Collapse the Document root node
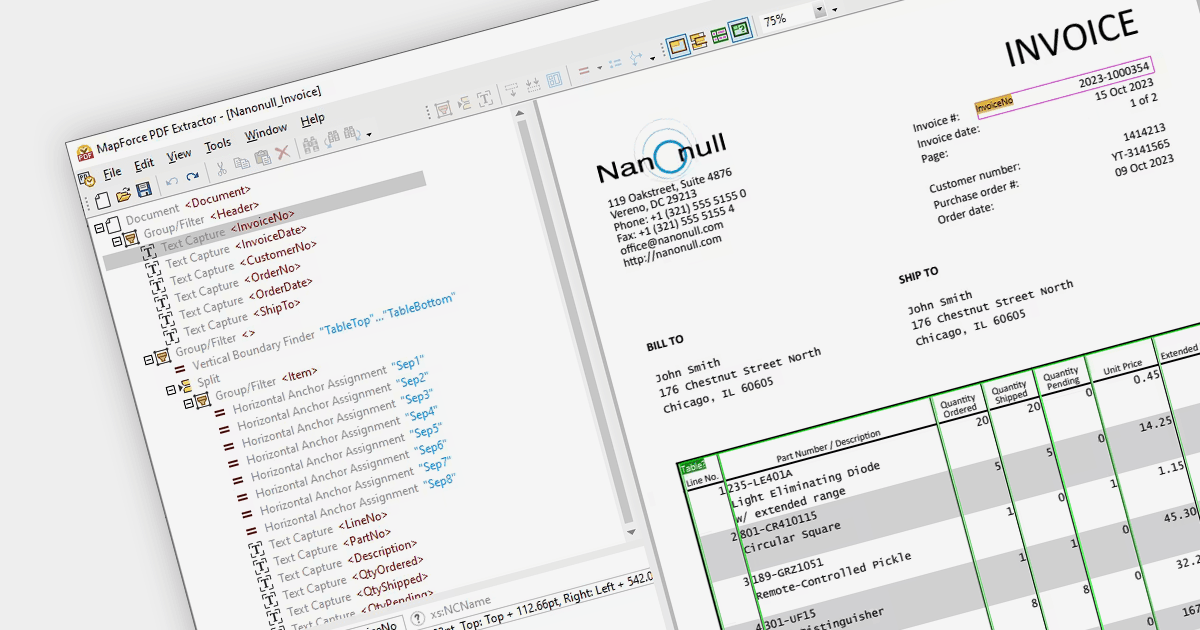The width and height of the screenshot is (1200, 630). point(99,228)
